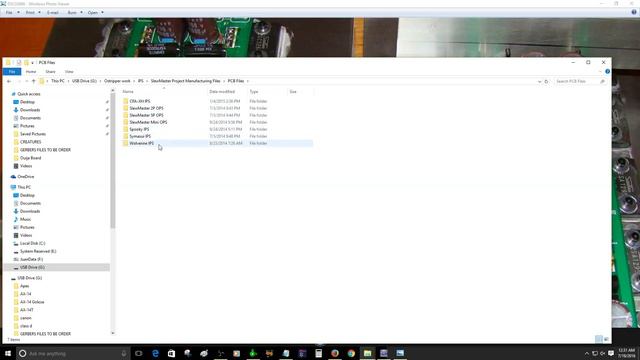
Task: Open OneDrive in the navigation pane
Action: (x=26, y=176)
